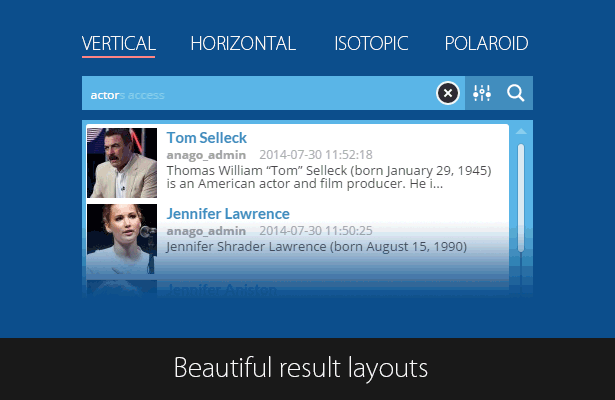Click Jennifer Lawrence's thumbnail photo
Image resolution: width=615 pixels, height=400 pixels.
(122, 239)
